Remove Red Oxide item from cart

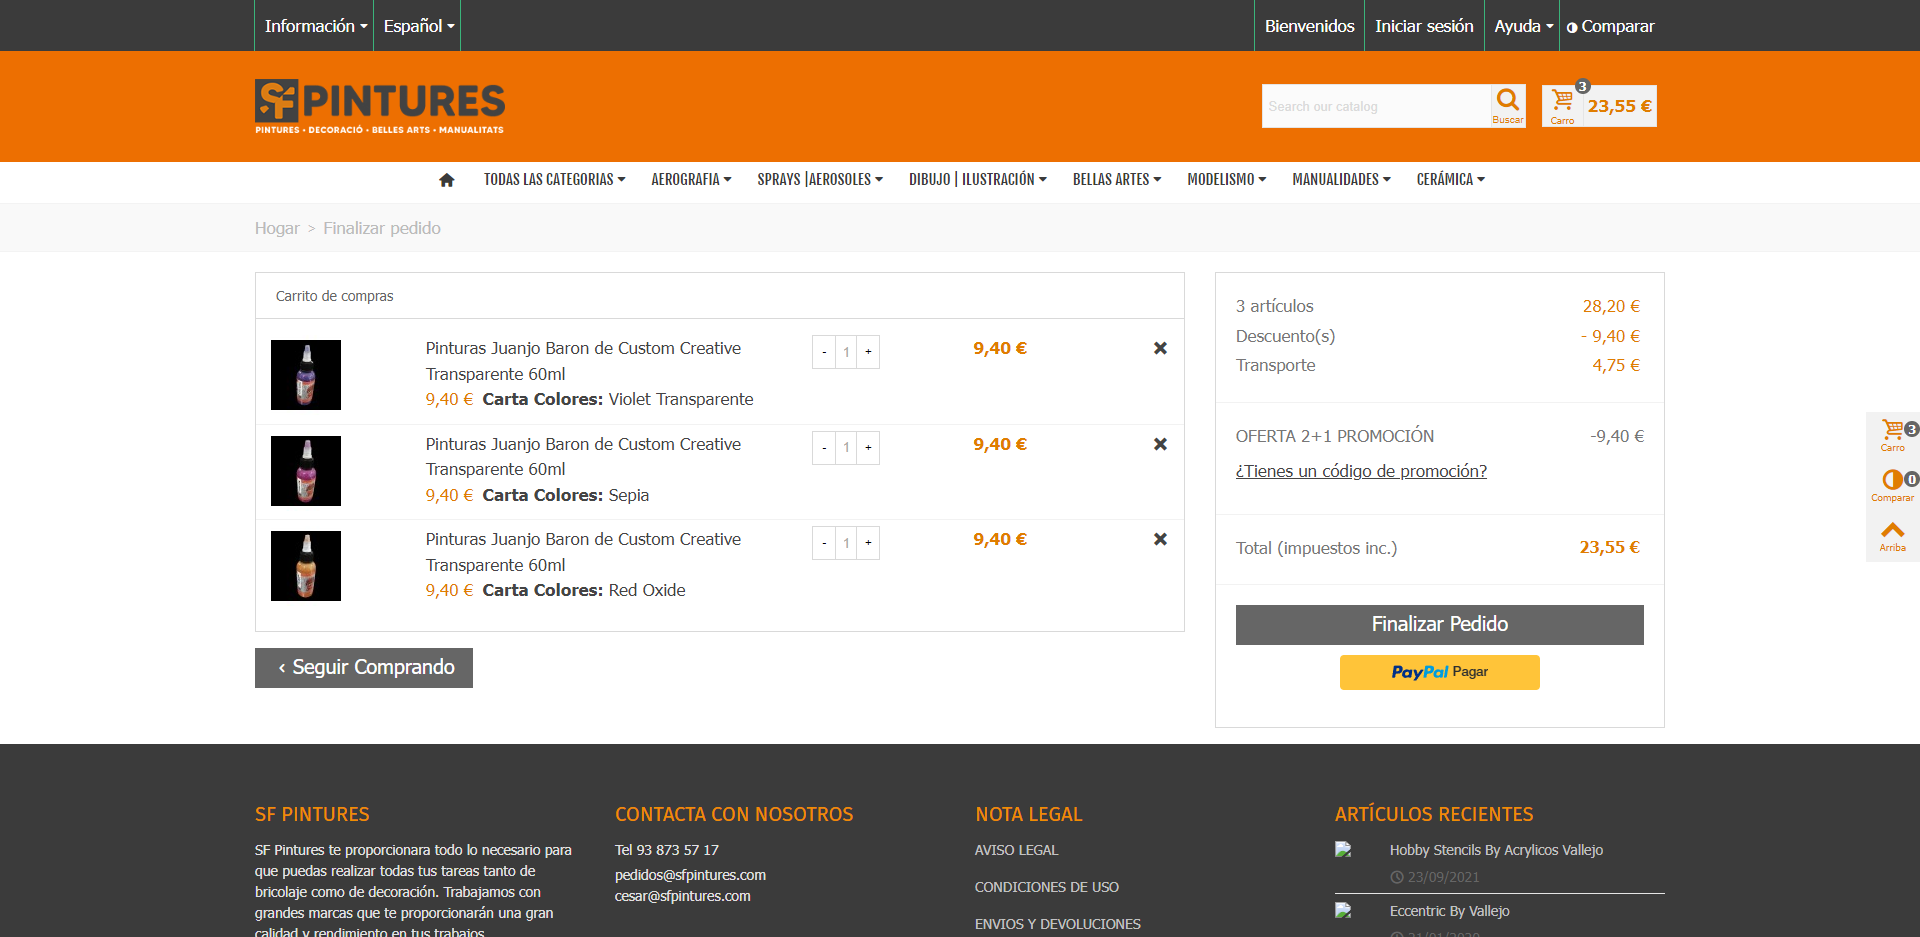point(1160,539)
